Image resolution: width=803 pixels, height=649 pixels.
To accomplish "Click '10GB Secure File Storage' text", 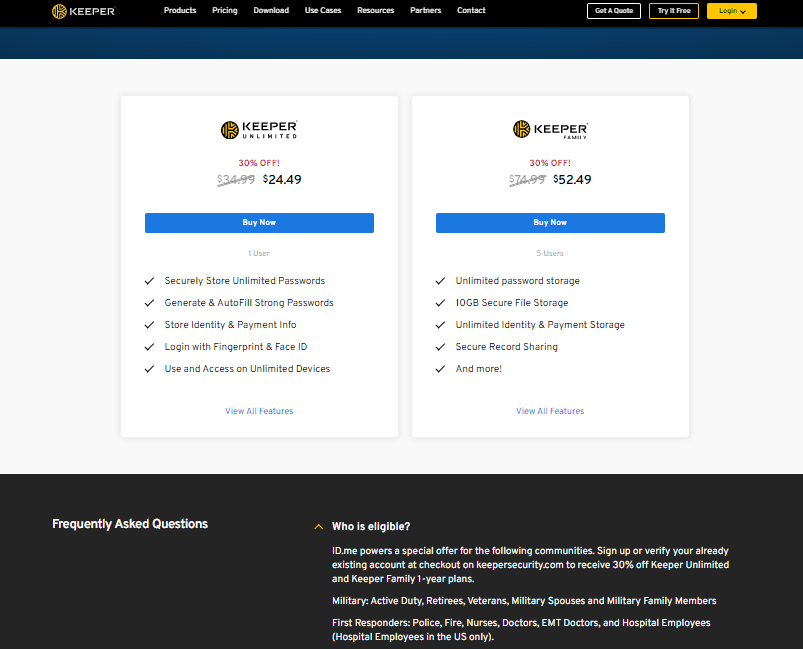I will coord(512,303).
